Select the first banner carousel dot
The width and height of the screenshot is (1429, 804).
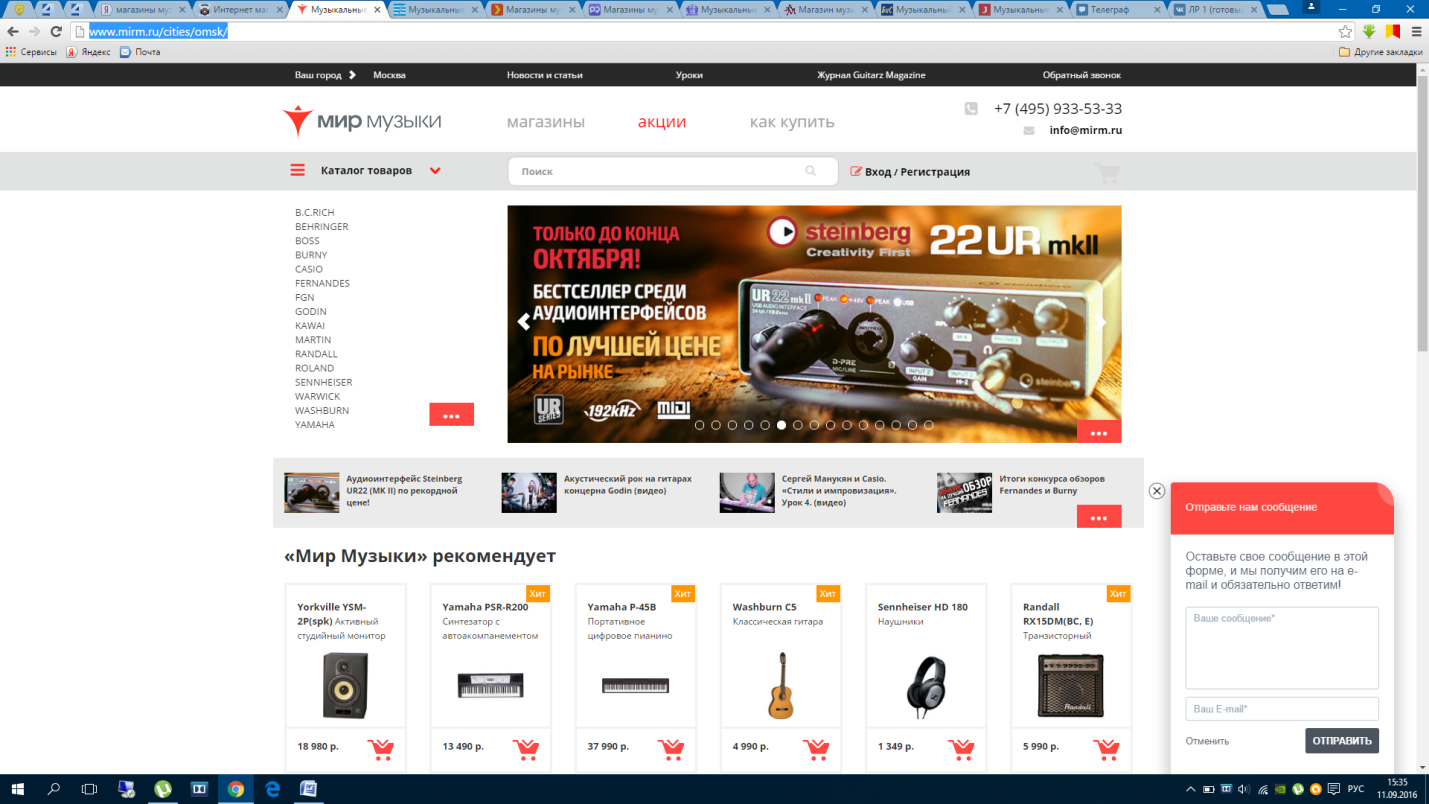point(700,425)
